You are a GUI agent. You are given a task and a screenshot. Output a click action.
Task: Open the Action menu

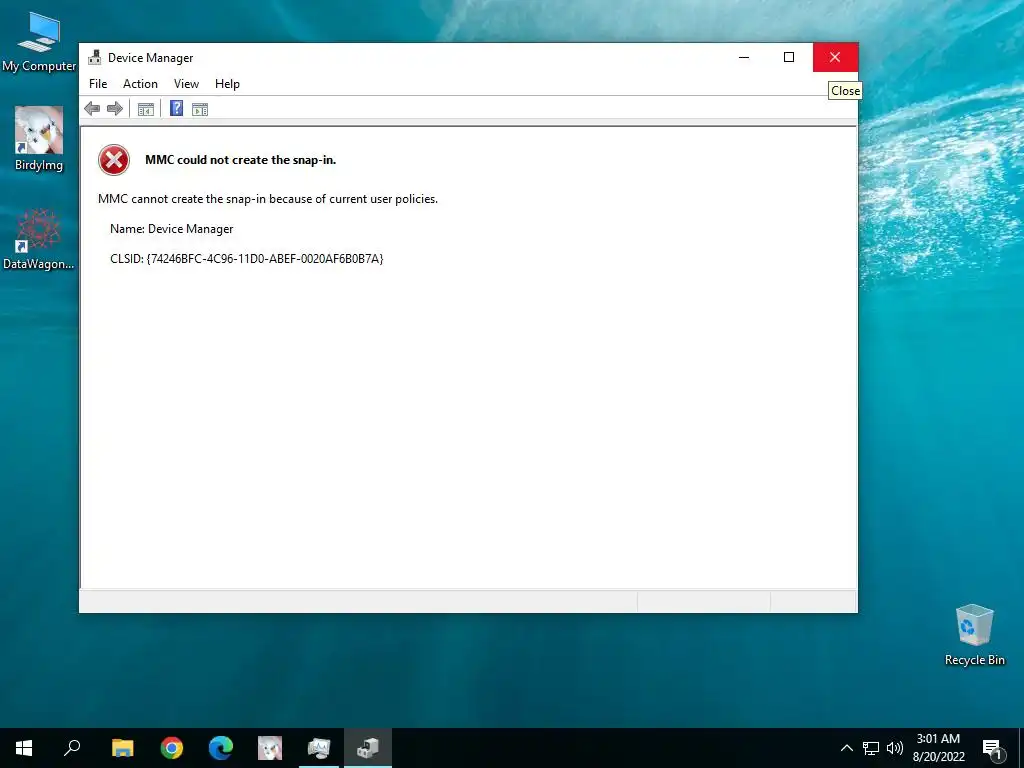(x=140, y=84)
